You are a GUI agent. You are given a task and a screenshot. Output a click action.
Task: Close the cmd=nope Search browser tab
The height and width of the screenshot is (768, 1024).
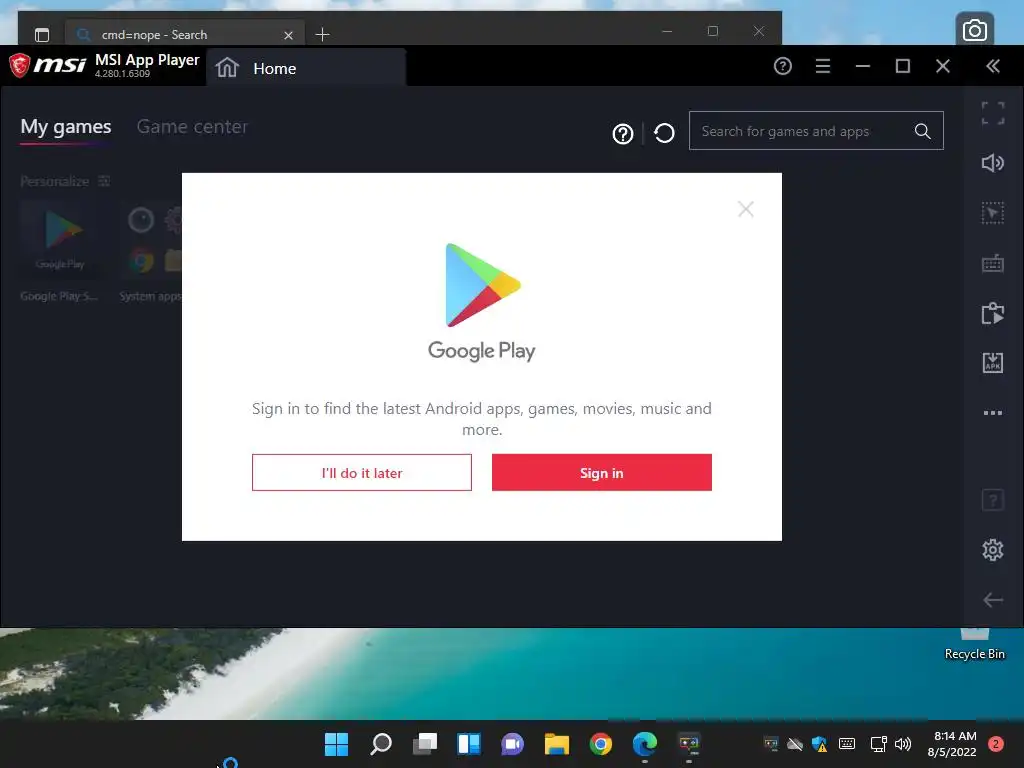[x=288, y=35]
